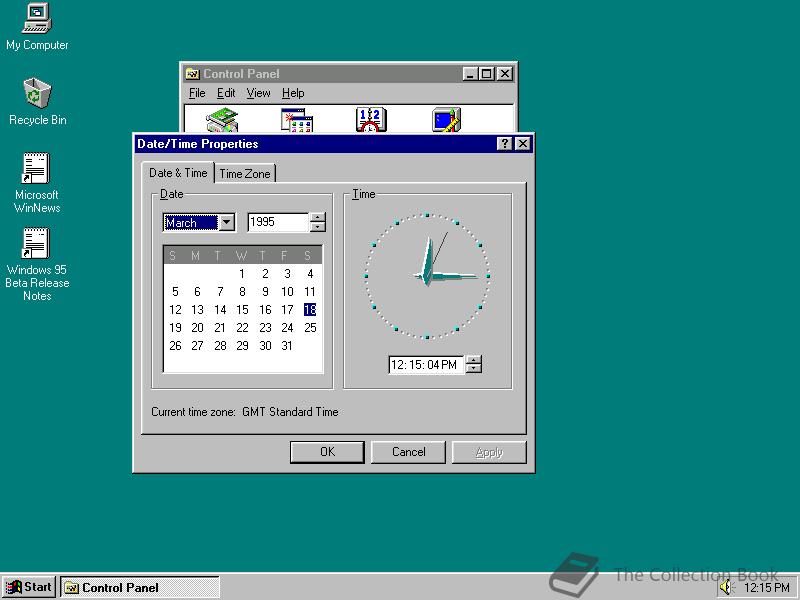Open the My Computer desktop icon

tap(37, 27)
